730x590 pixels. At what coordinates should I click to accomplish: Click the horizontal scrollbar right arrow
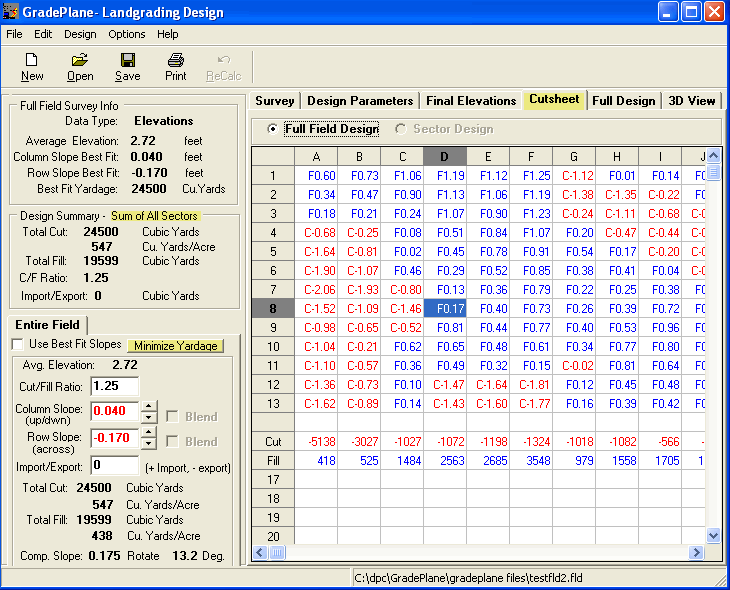[697, 553]
